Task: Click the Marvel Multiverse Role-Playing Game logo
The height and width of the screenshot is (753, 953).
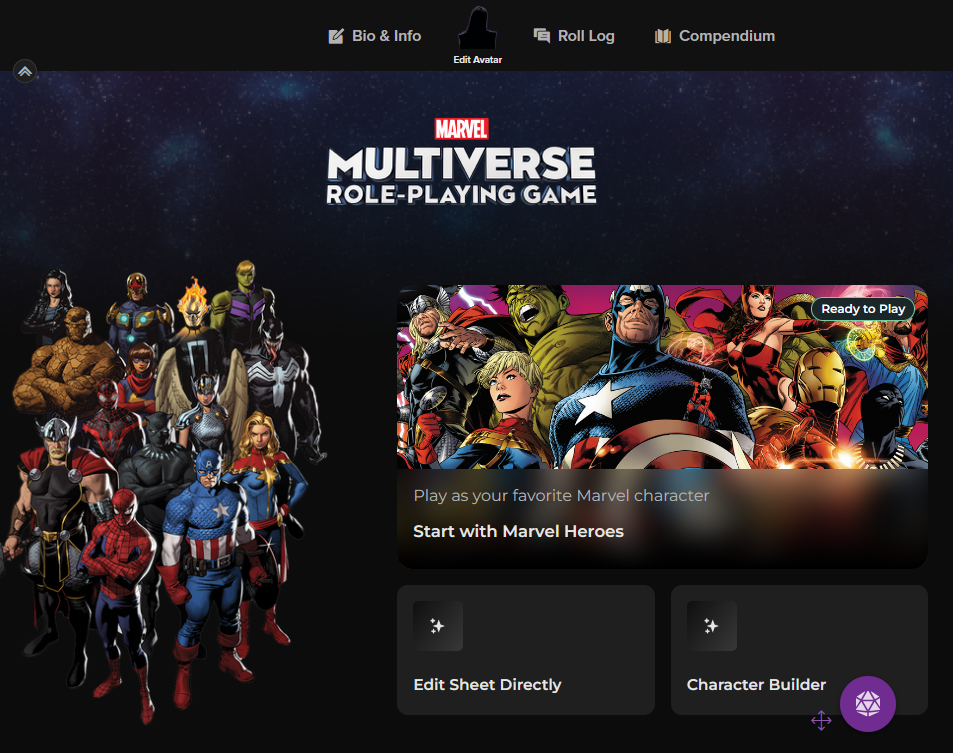Action: (461, 162)
